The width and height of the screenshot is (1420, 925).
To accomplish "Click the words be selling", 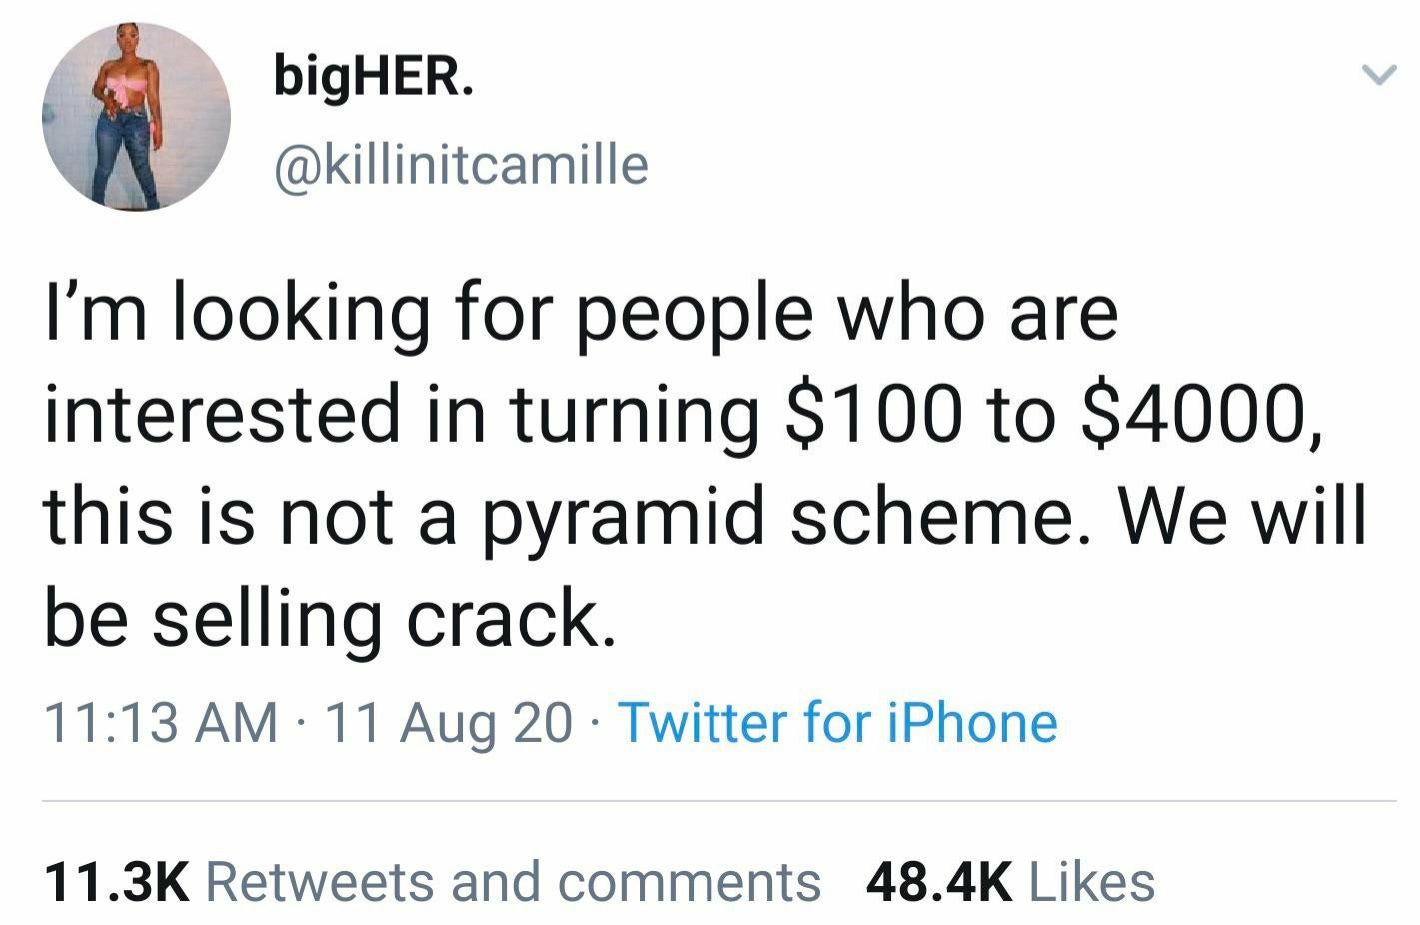I will point(212,618).
